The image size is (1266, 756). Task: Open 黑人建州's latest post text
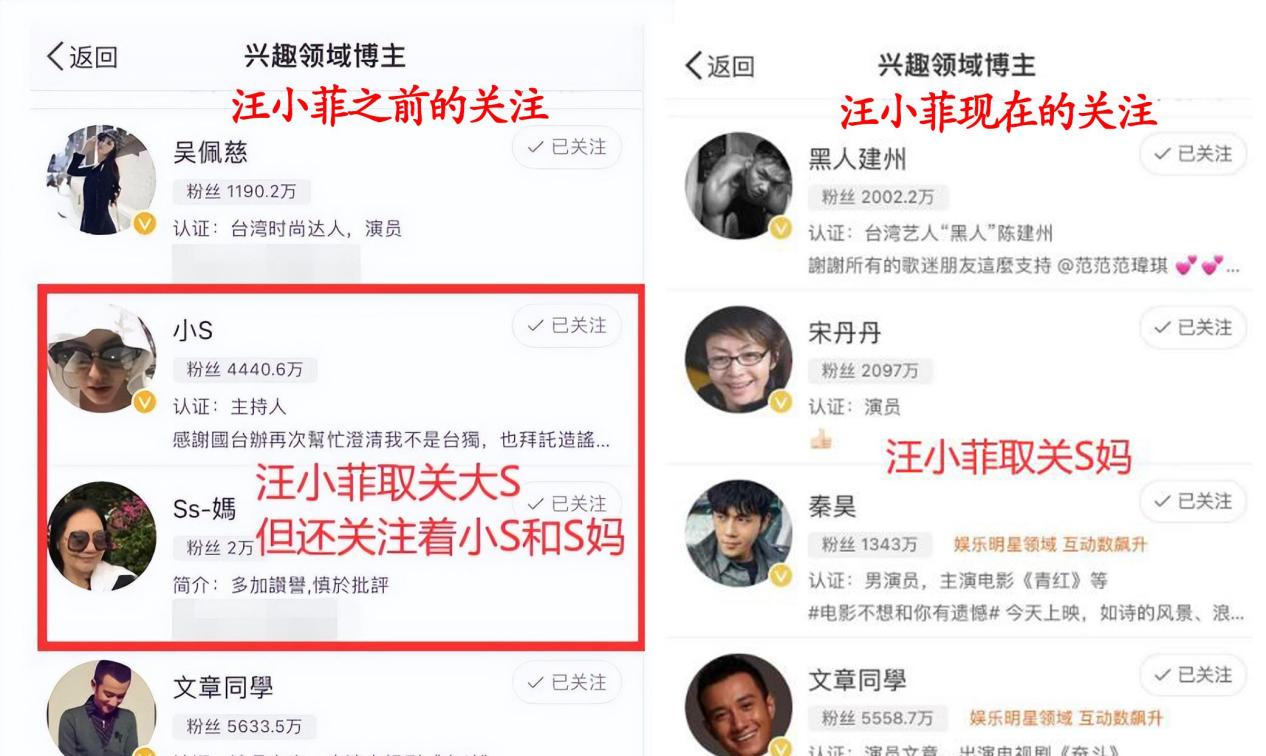(x=1024, y=267)
